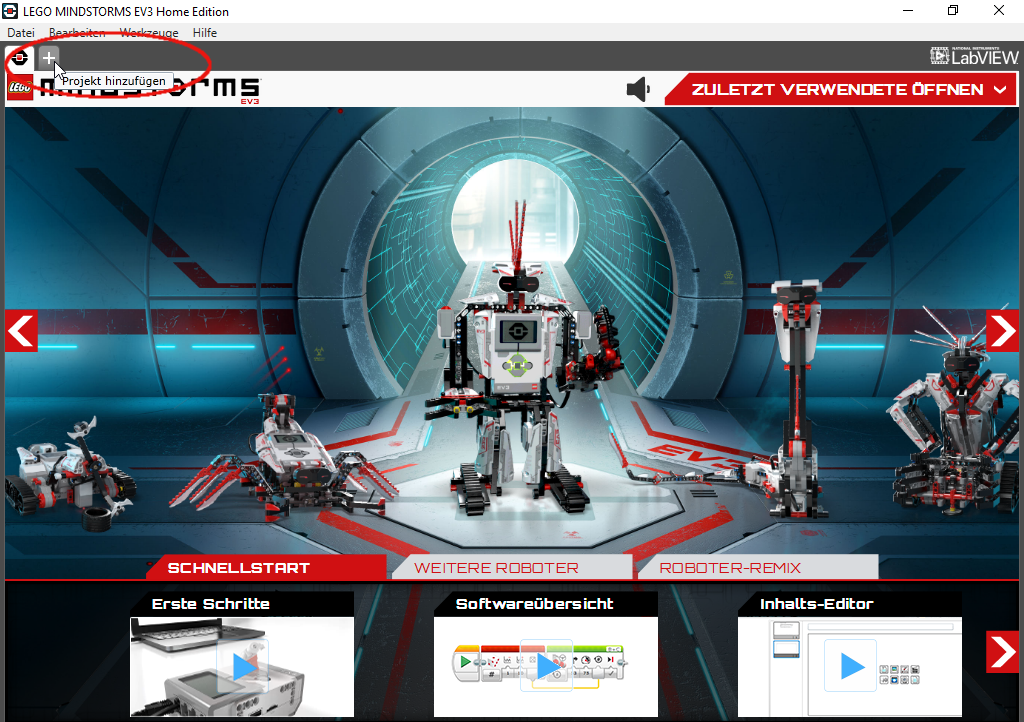Close the LEGO MINDSTORMS EV3 window

point(999,11)
